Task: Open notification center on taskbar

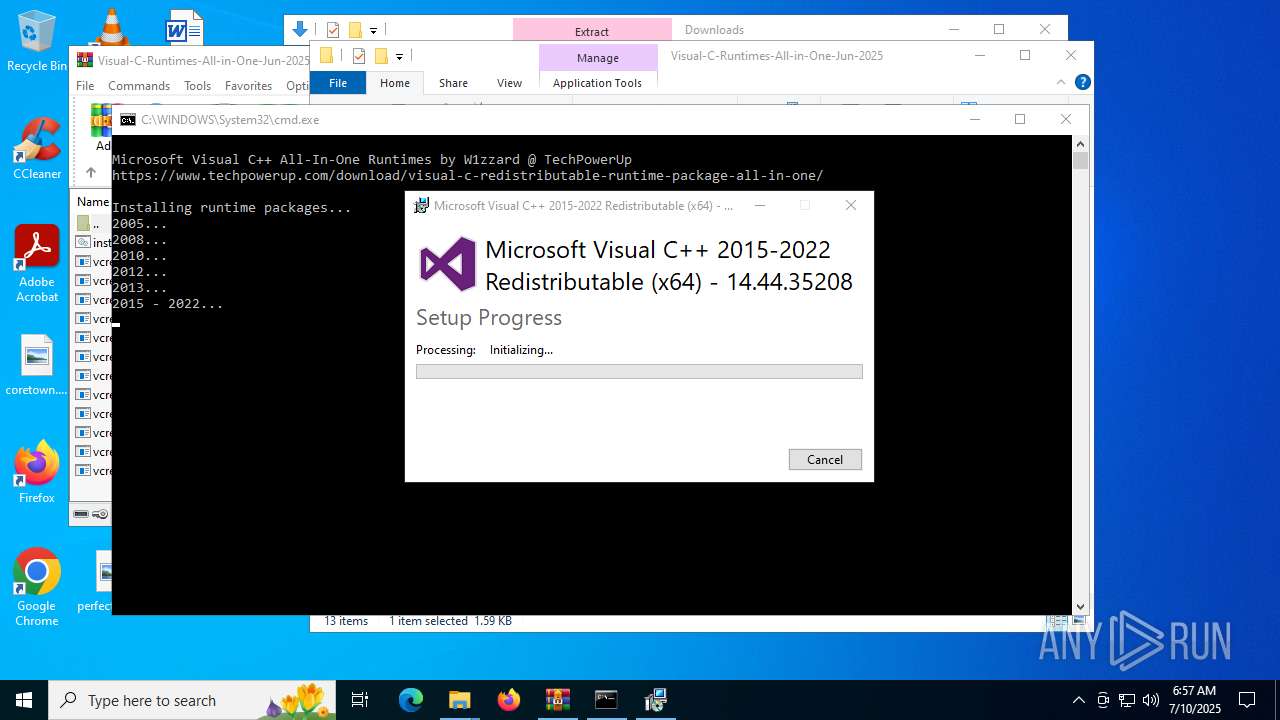Action: 1247,700
